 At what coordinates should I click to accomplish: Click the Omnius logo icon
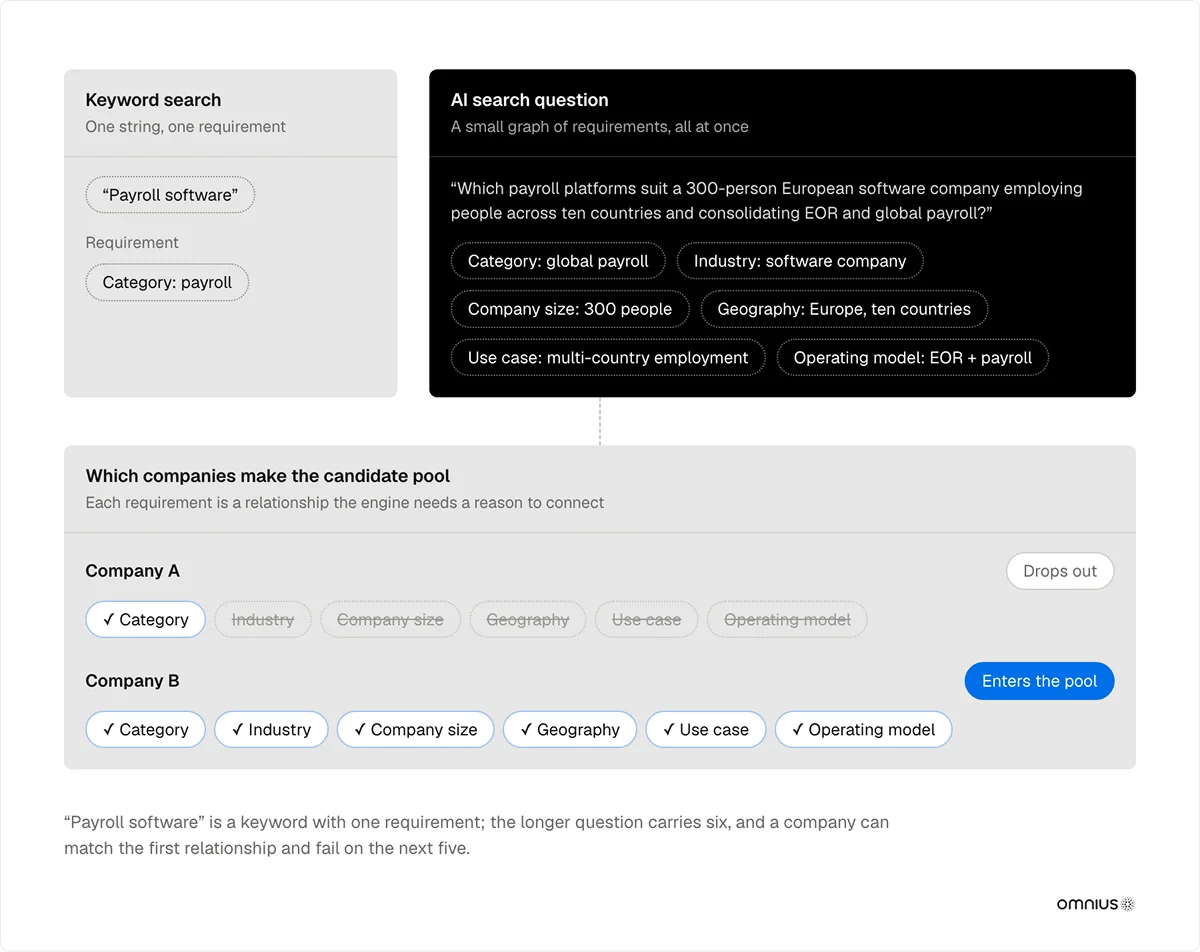(1128, 904)
